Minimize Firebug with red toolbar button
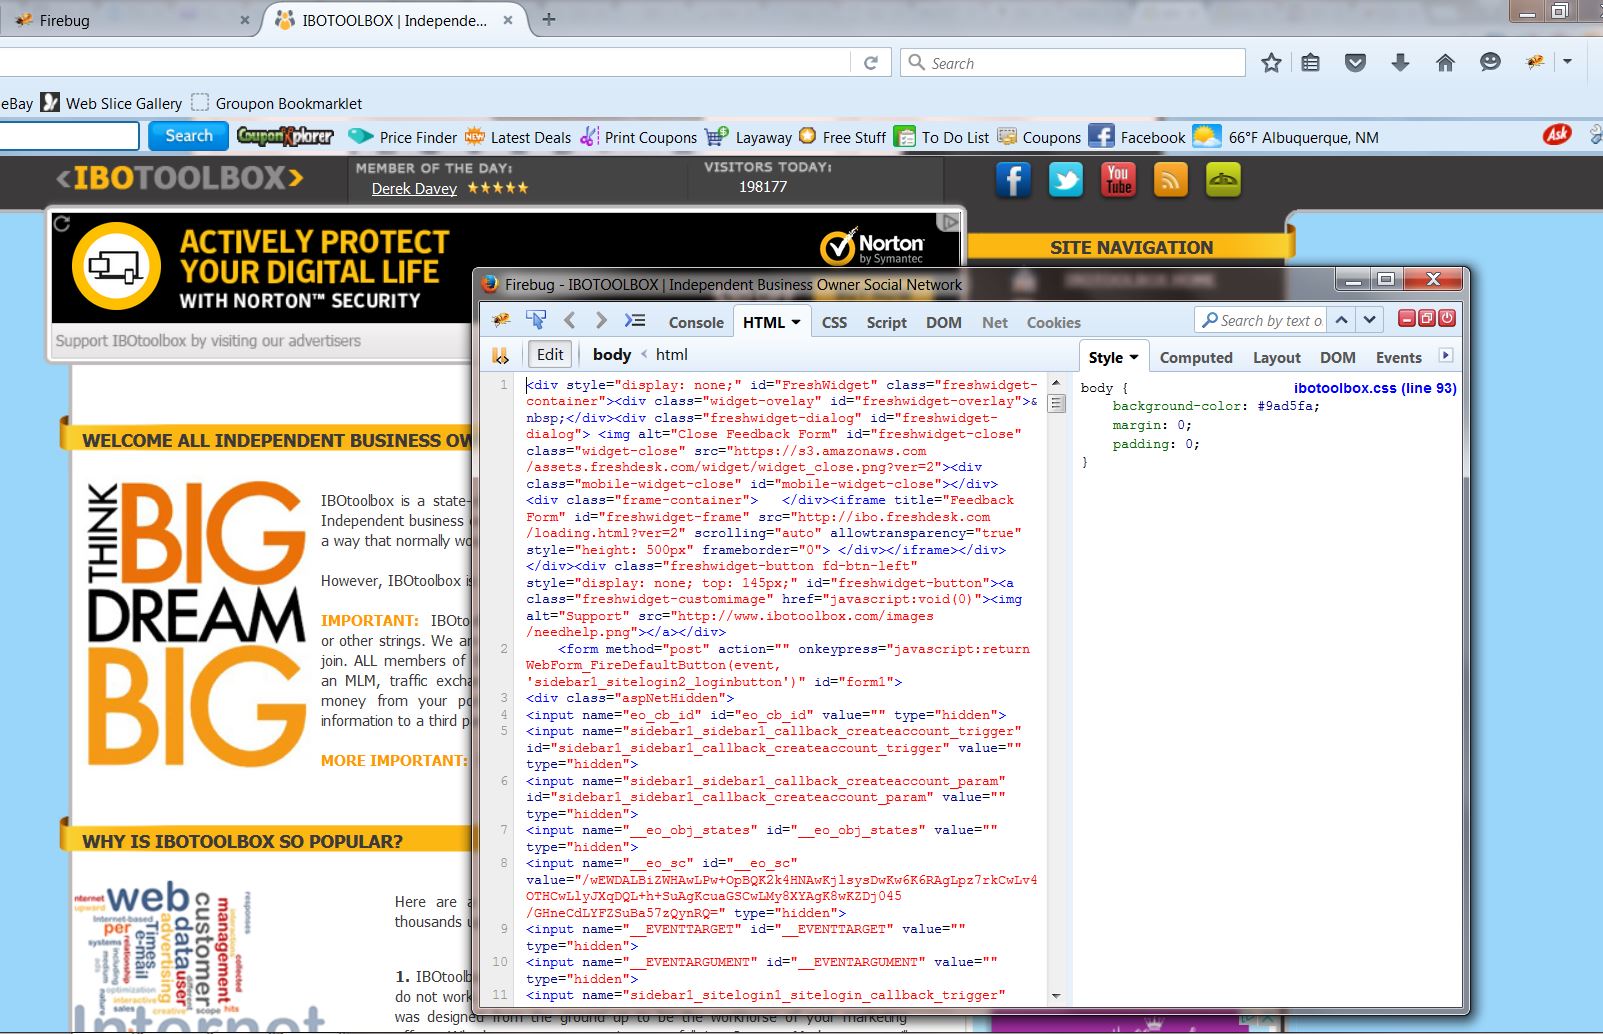This screenshot has width=1603, height=1034. (x=1407, y=319)
